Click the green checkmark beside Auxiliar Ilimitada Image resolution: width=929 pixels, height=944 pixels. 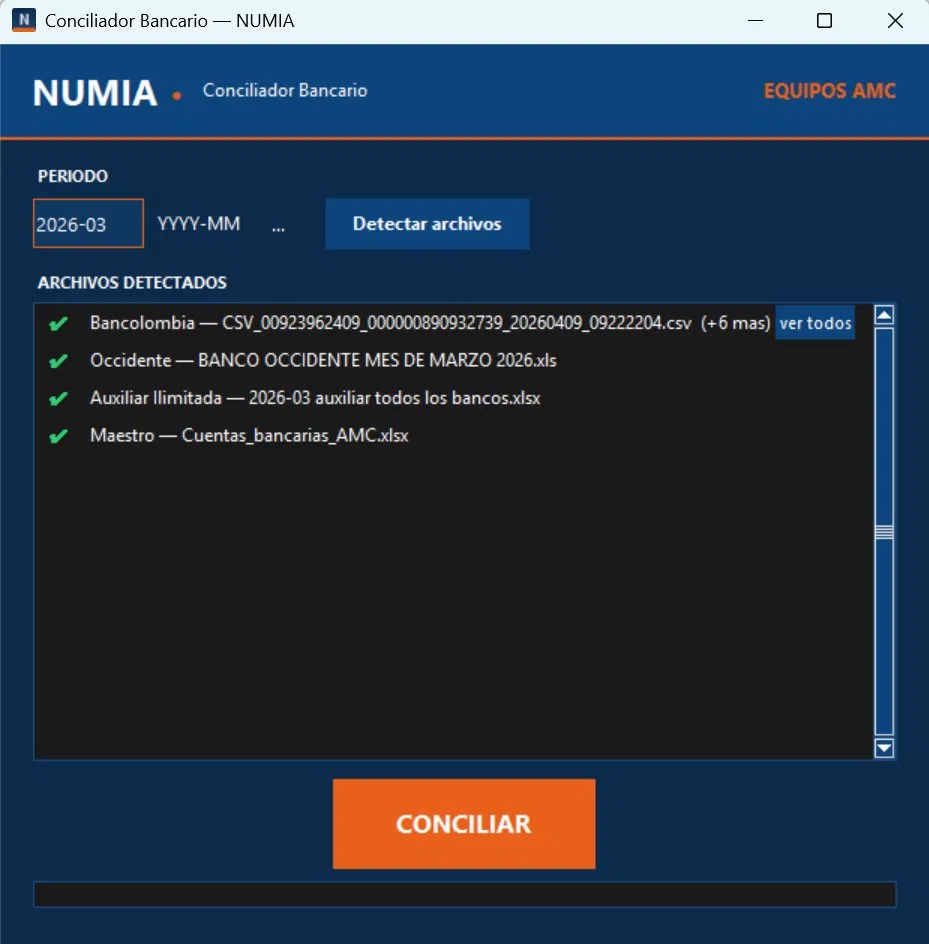[x=58, y=399]
